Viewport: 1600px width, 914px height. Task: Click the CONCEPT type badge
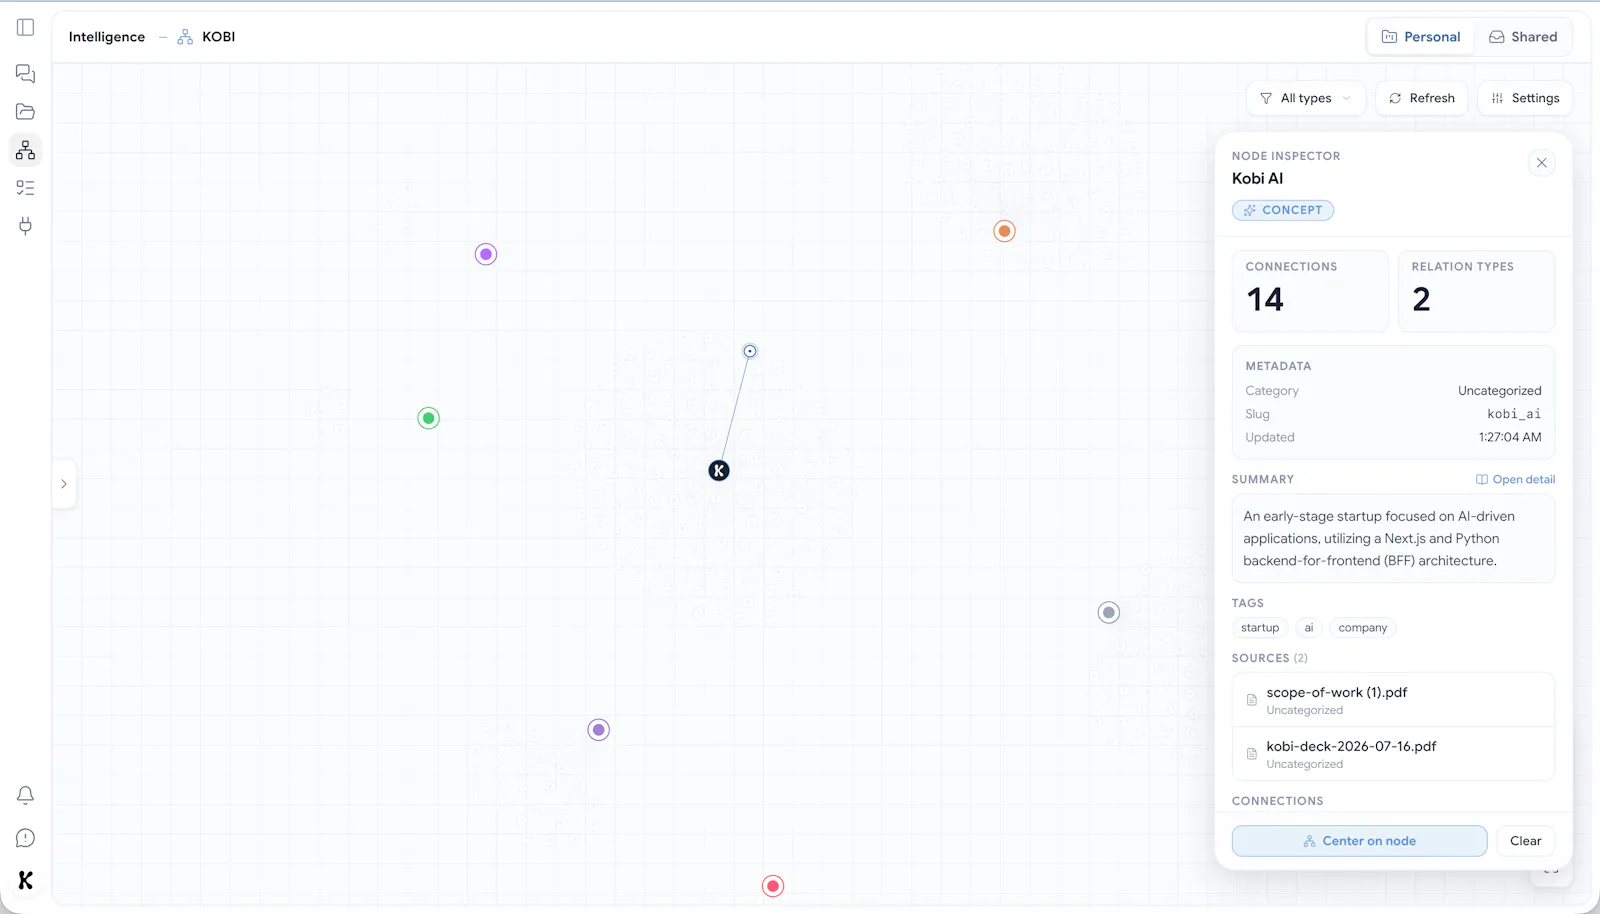[x=1283, y=210]
